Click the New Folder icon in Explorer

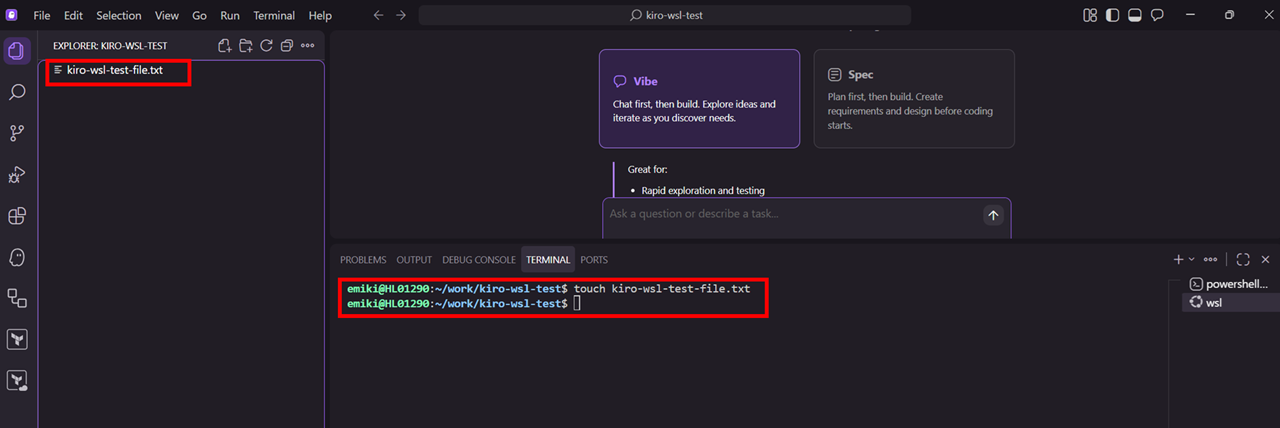(x=246, y=46)
